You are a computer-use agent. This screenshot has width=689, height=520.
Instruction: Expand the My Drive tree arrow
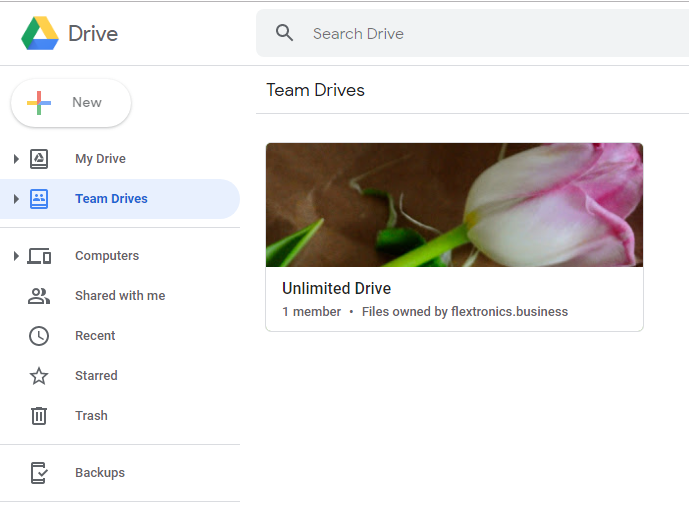point(16,159)
